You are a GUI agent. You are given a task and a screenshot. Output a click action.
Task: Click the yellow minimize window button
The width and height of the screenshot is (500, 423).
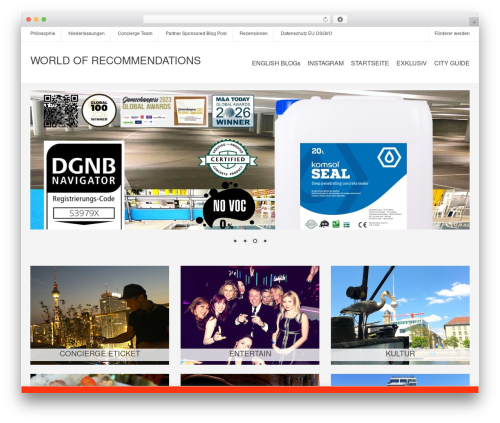[x=36, y=20]
